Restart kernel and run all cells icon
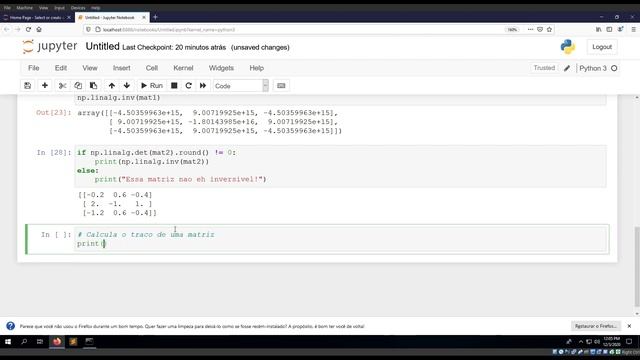This screenshot has width=640, height=360. (203, 86)
